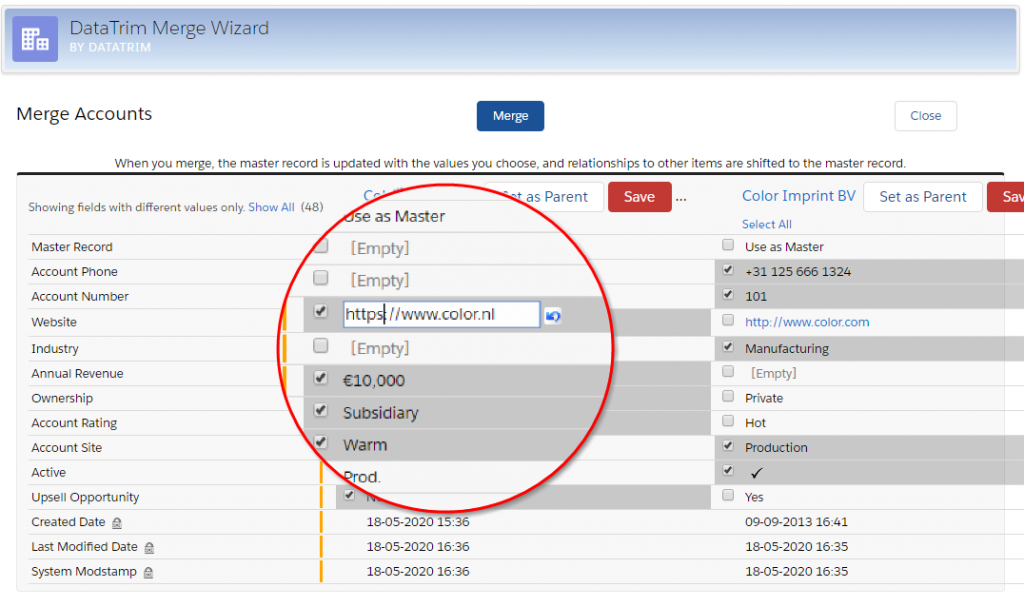The image size is (1024, 607).
Task: Toggle the checkbox next to €10,000
Action: [320, 379]
